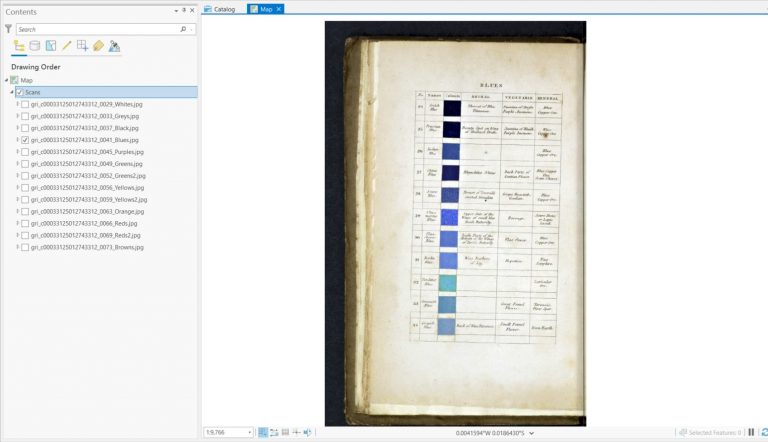Viewport: 768px width, 442px height.
Task: Click the Drawing Order heading
Action: [x=36, y=67]
